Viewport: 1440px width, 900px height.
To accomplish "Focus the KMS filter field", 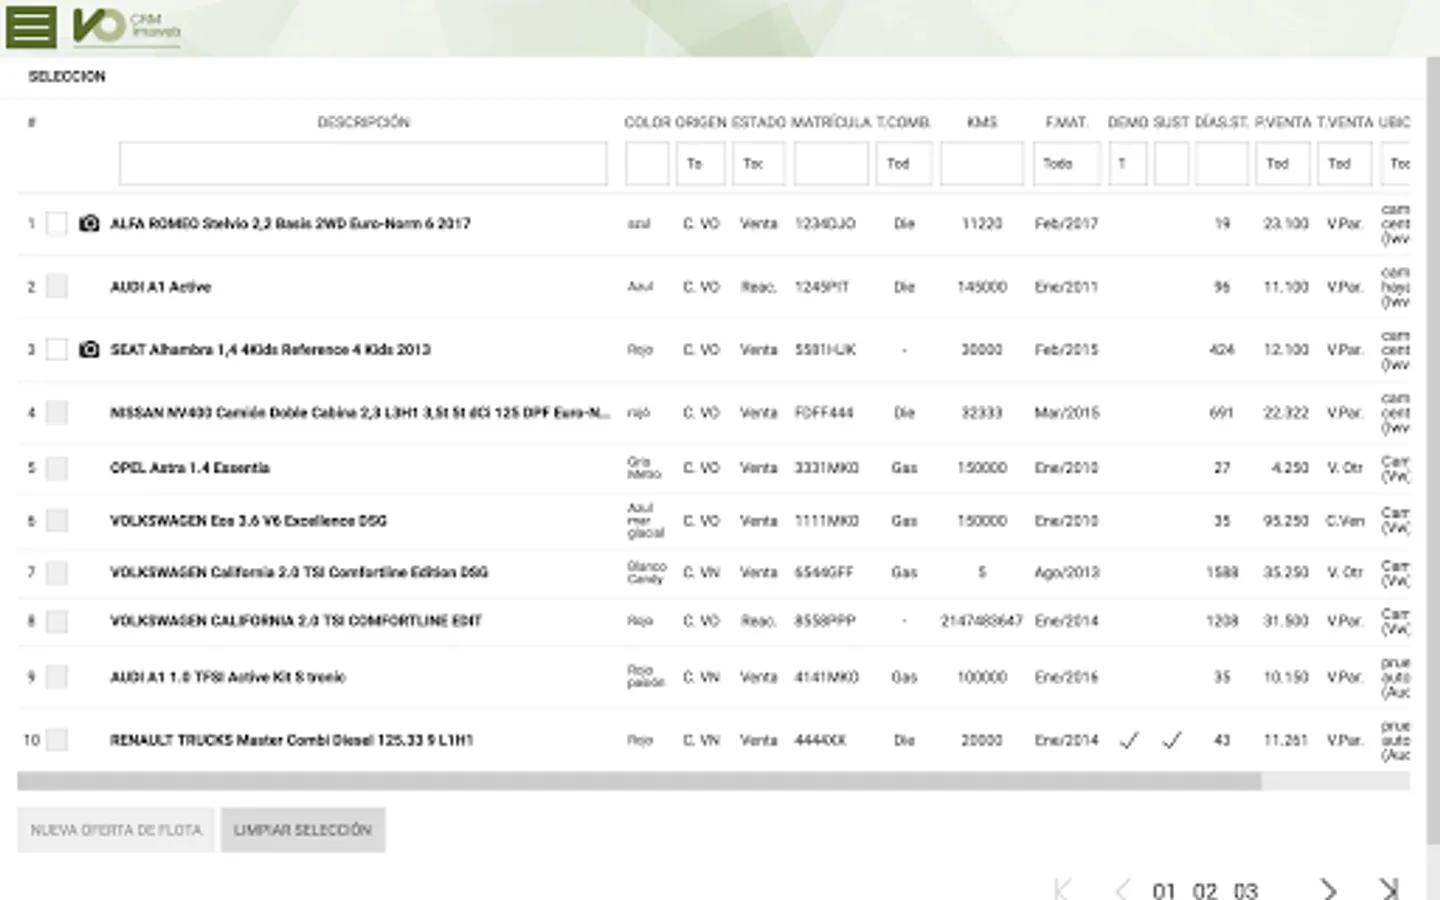I will pos(982,164).
